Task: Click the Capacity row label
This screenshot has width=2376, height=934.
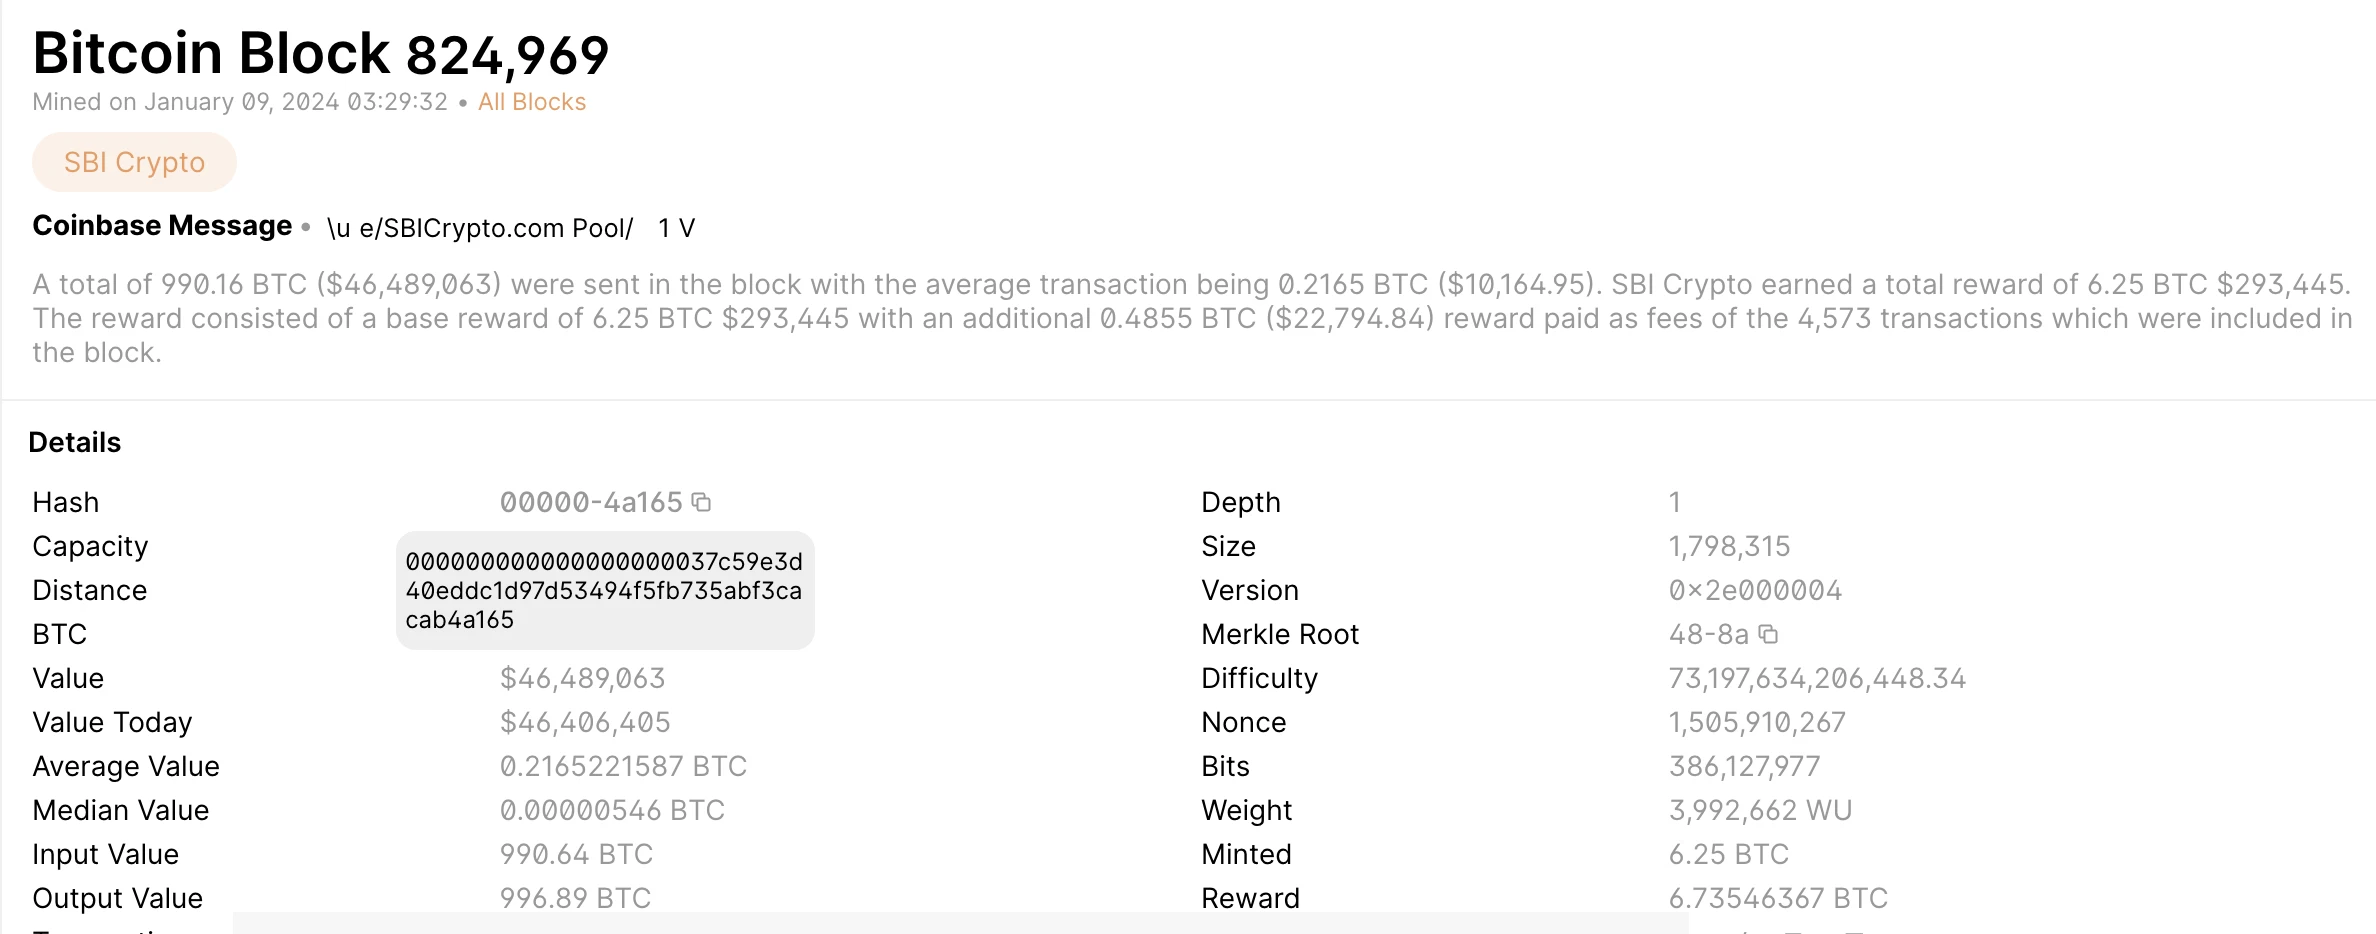Action: (90, 546)
